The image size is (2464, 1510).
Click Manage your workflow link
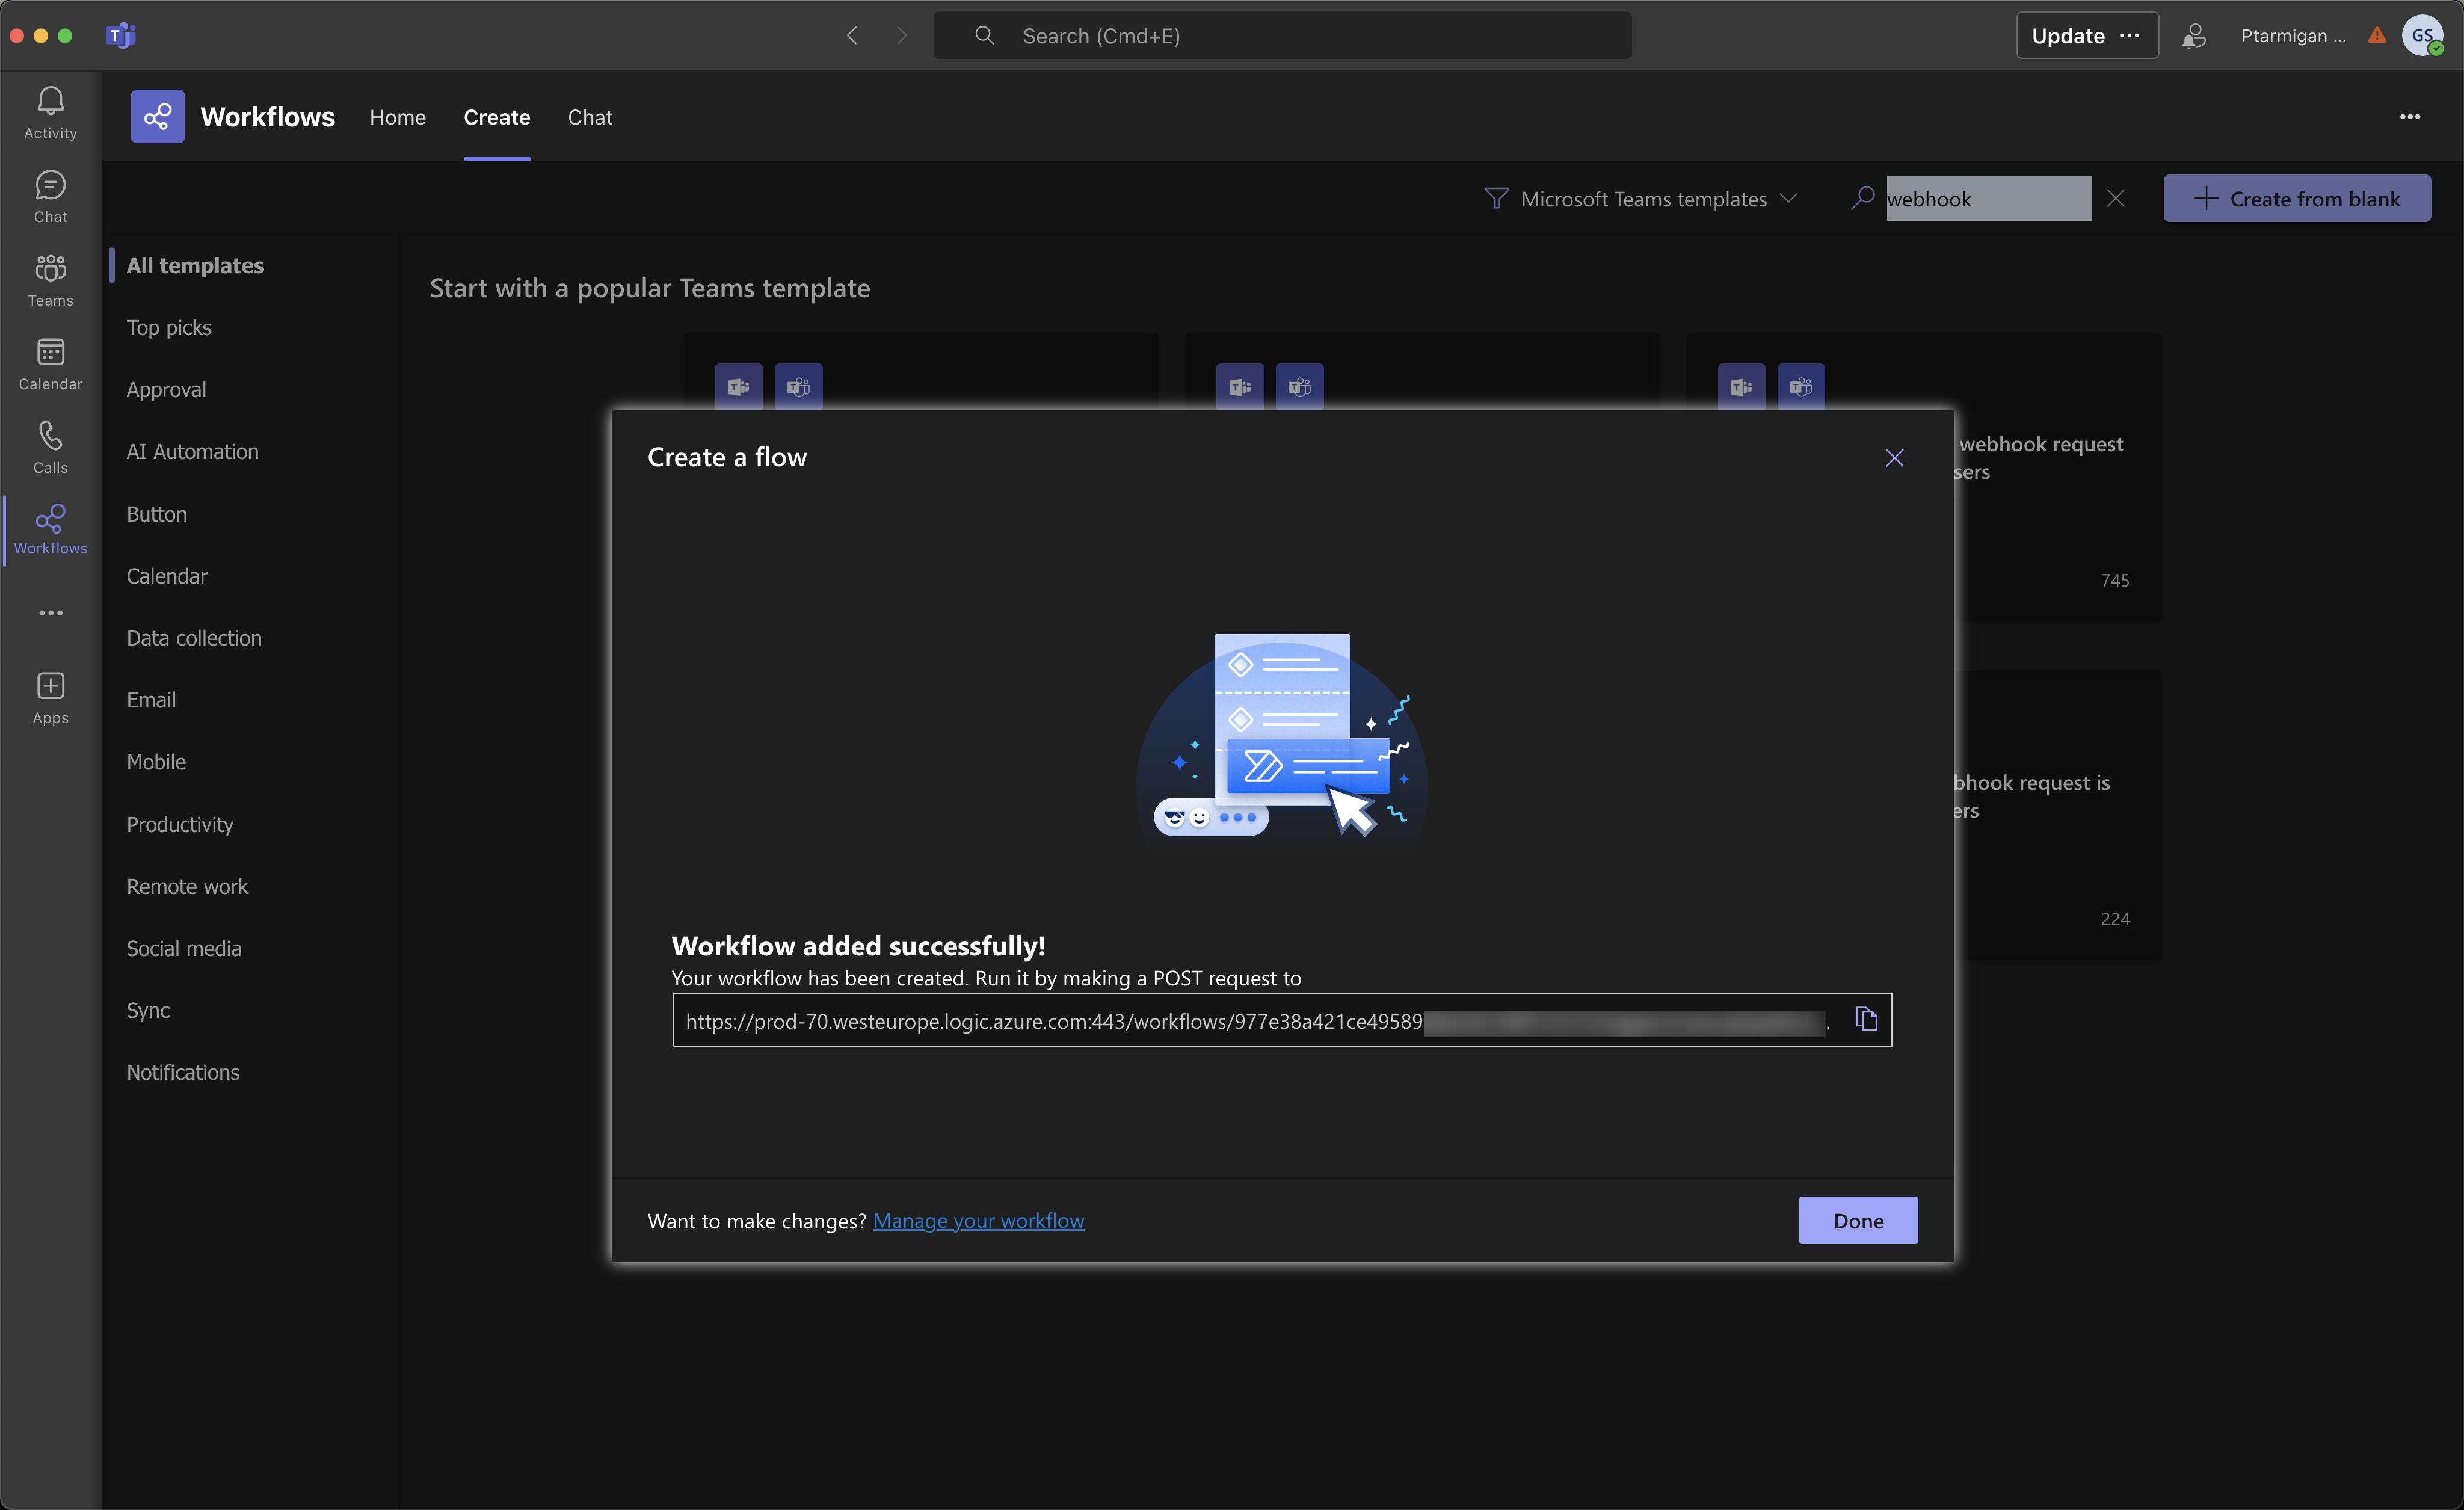click(979, 1219)
